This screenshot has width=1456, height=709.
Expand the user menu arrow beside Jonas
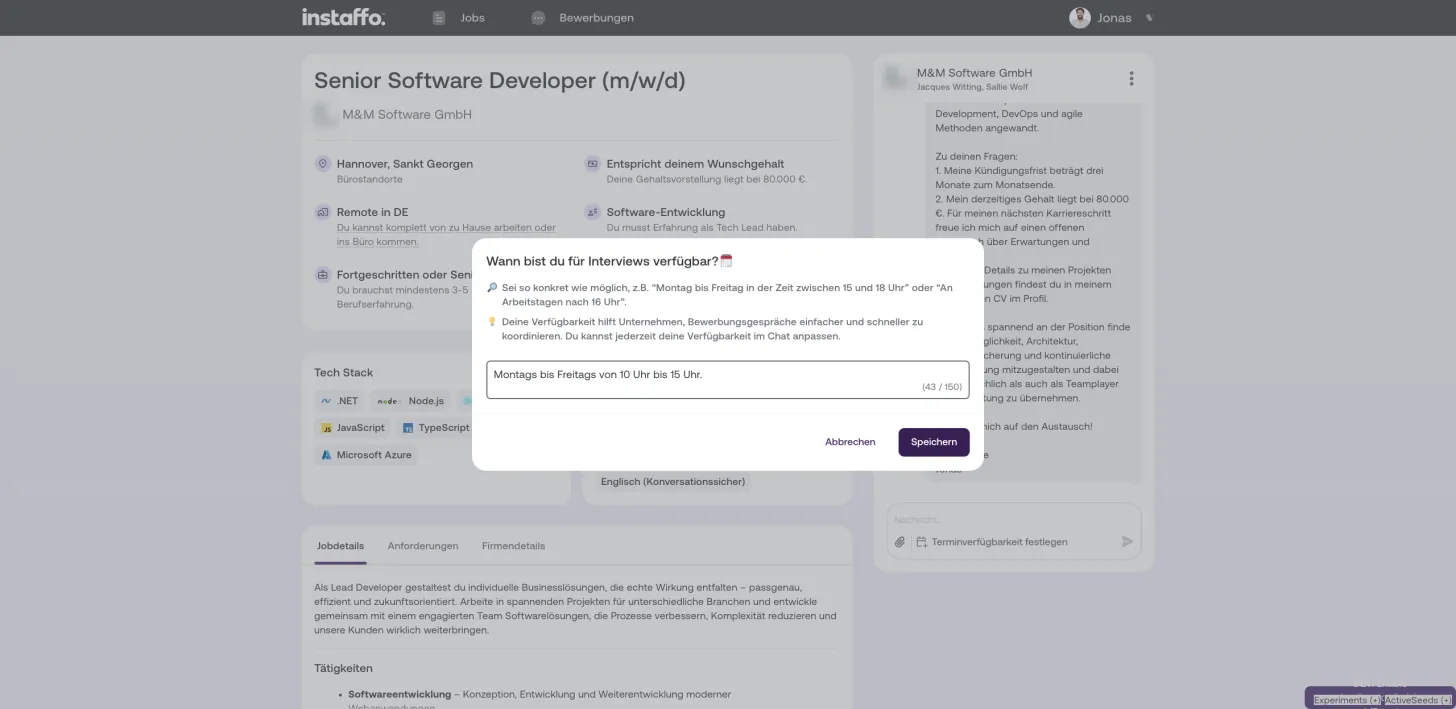click(x=1149, y=18)
